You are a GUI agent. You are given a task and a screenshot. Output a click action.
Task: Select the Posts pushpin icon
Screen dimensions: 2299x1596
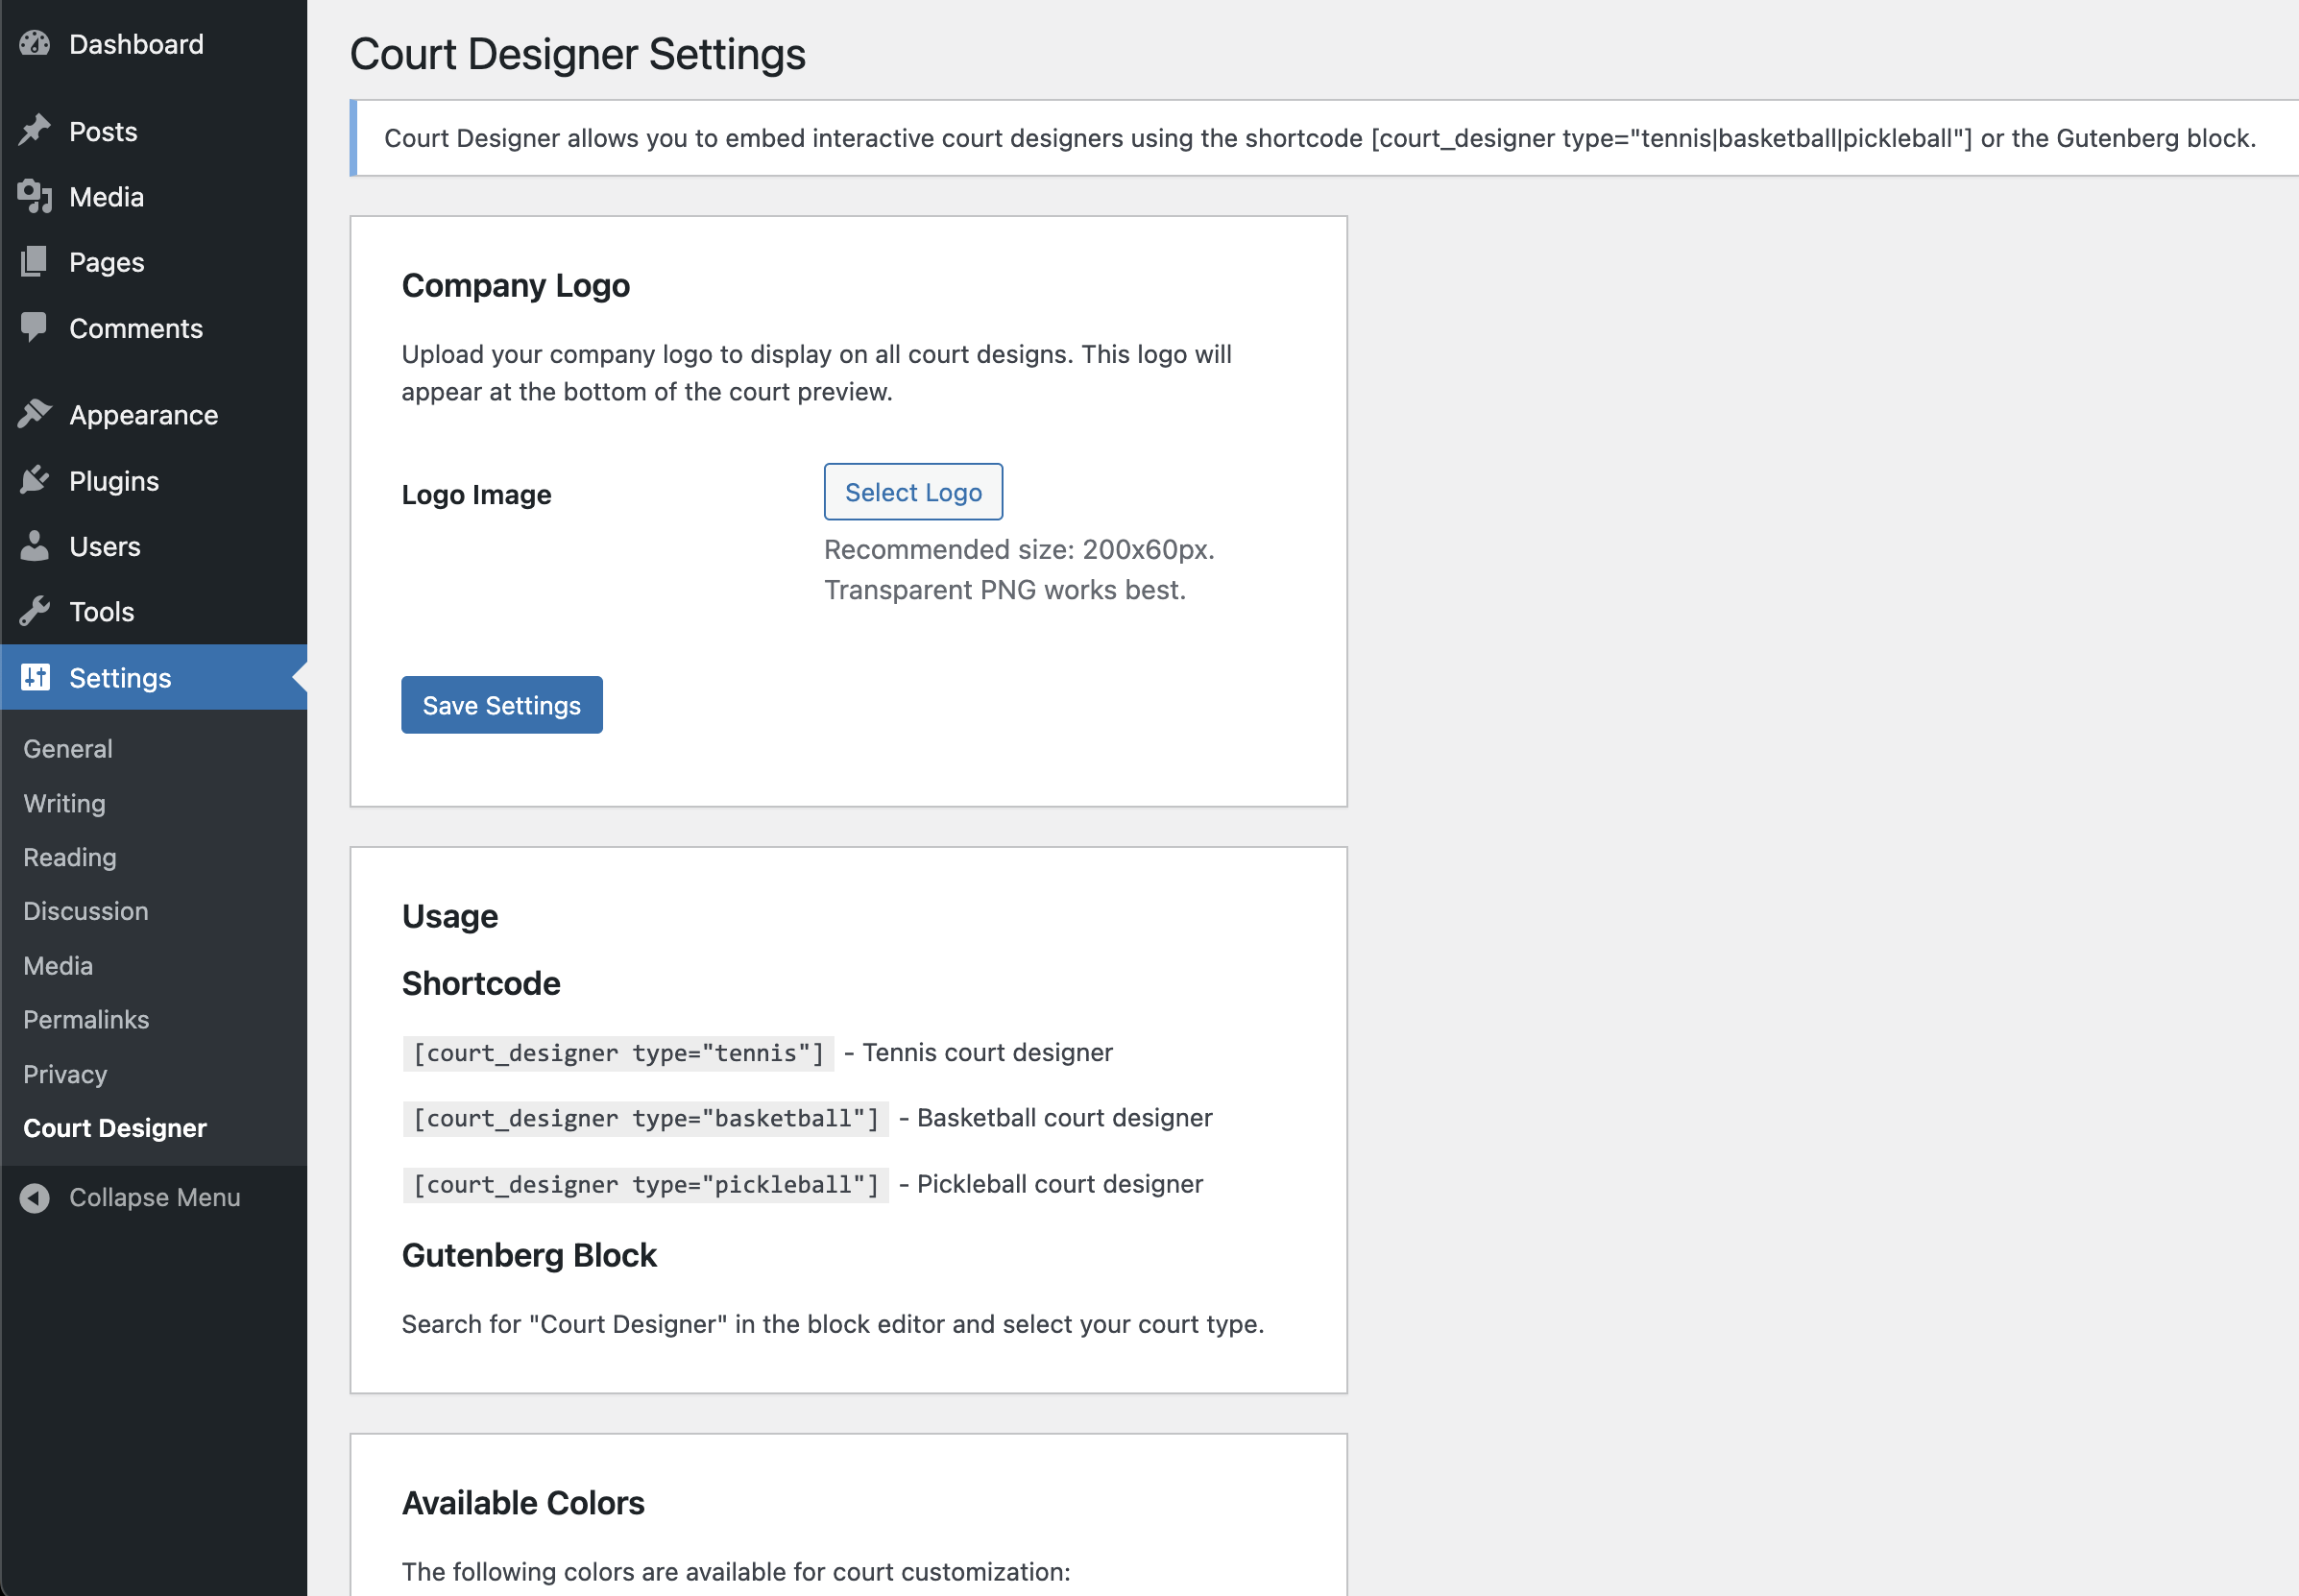[x=36, y=129]
